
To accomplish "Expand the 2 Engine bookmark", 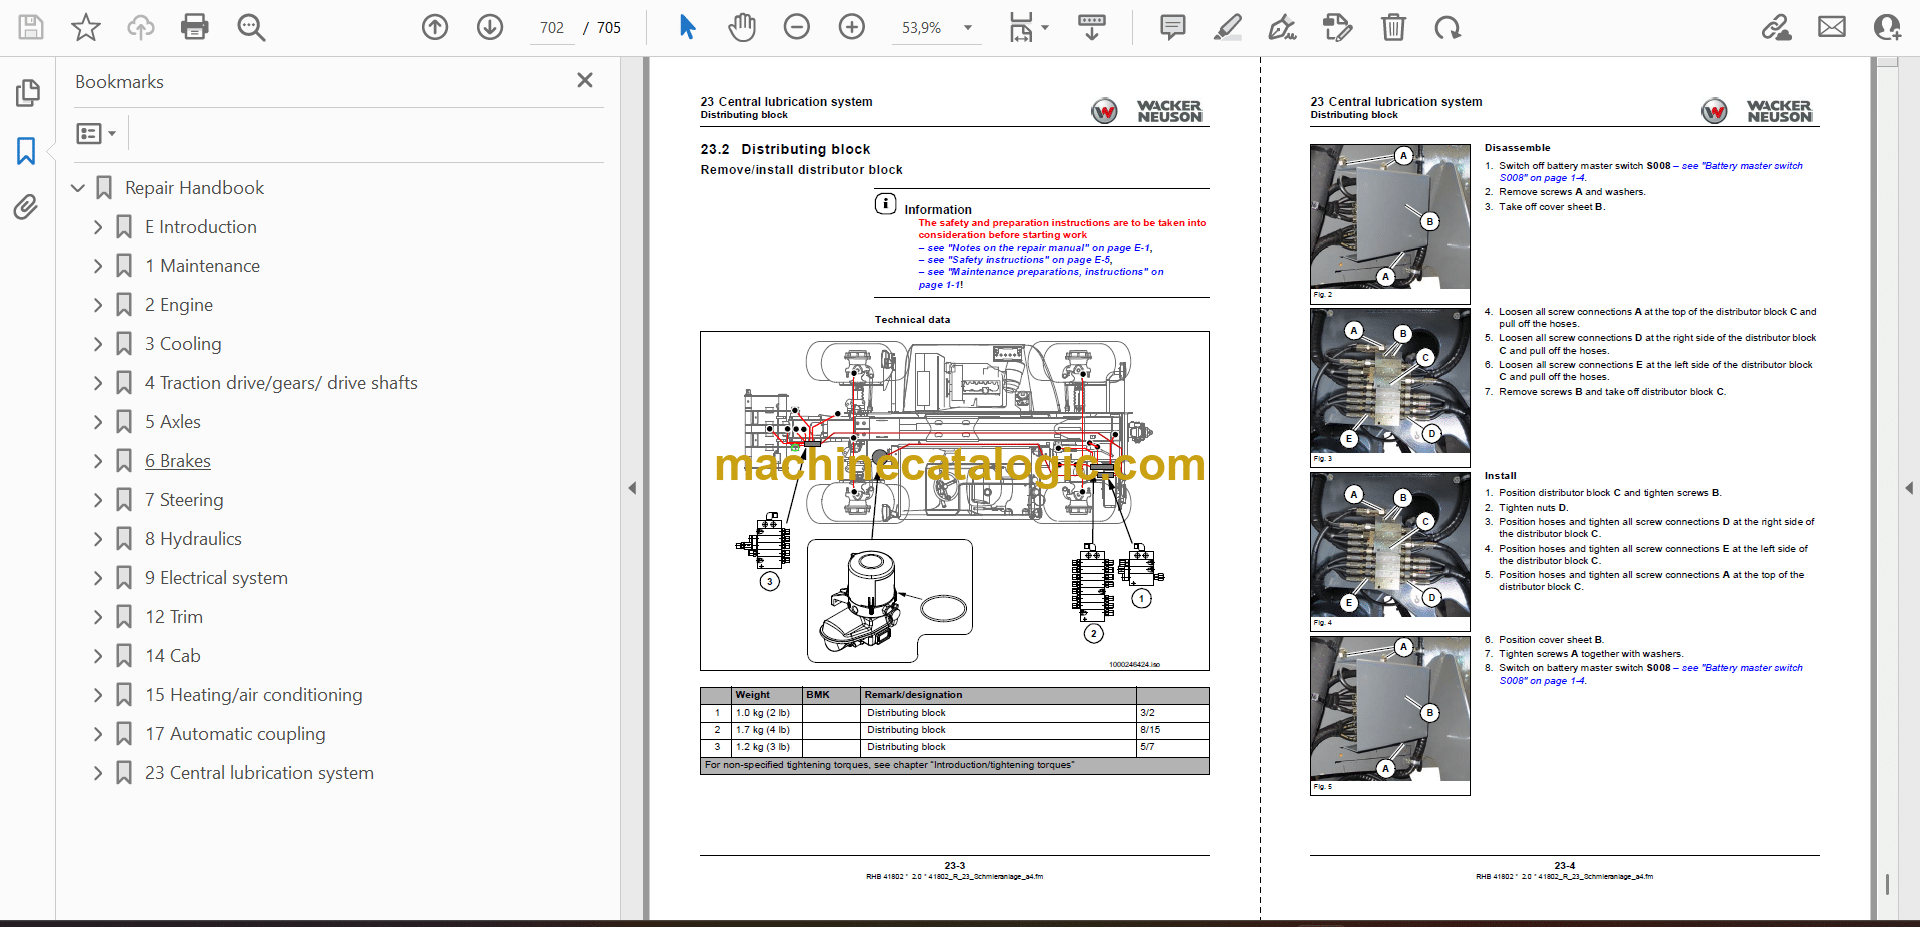I will coord(98,305).
